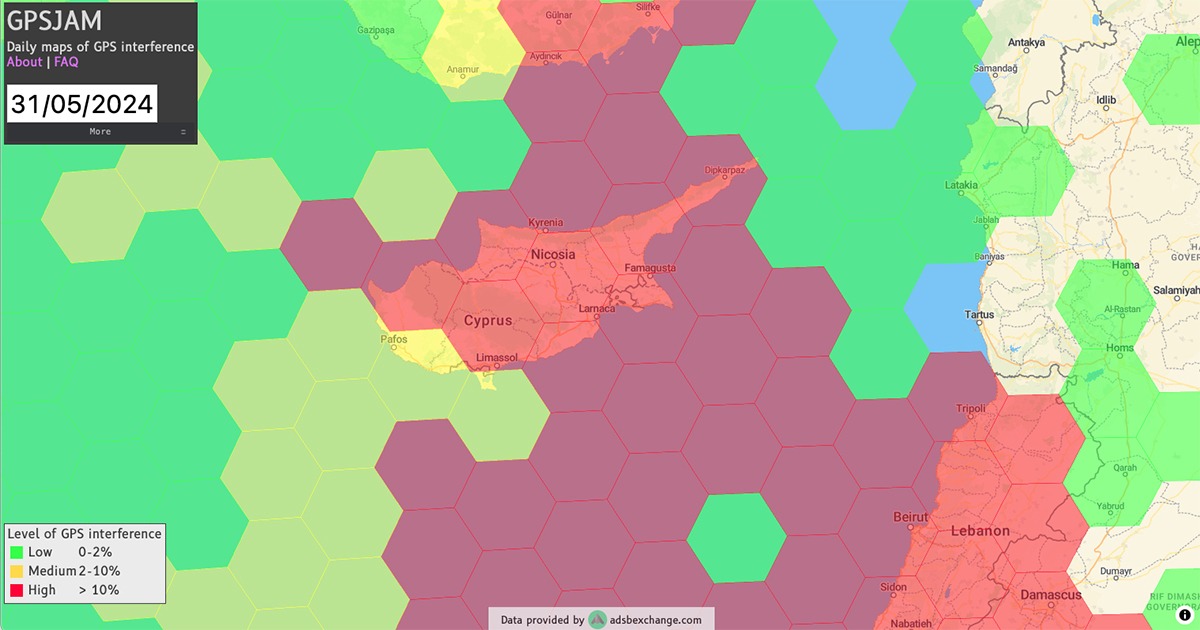
Task: Click the Tripoli city label
Action: coord(971,409)
